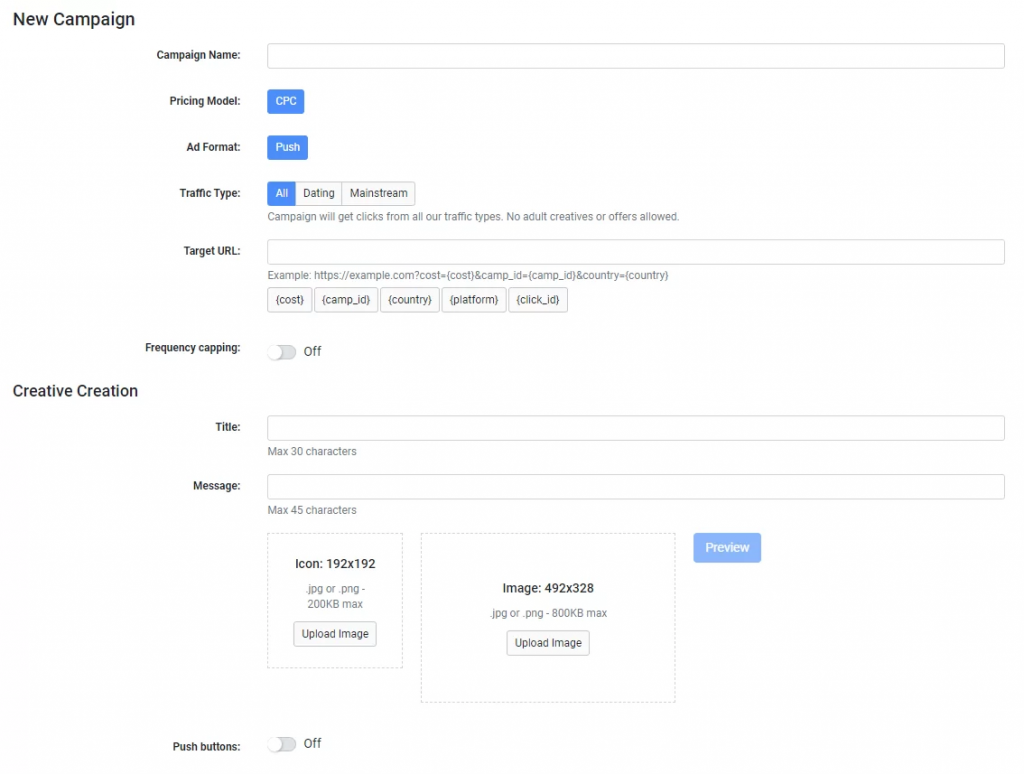Click the 'Pricing Model:' label
The height and width of the screenshot is (774, 1024).
coord(205,101)
